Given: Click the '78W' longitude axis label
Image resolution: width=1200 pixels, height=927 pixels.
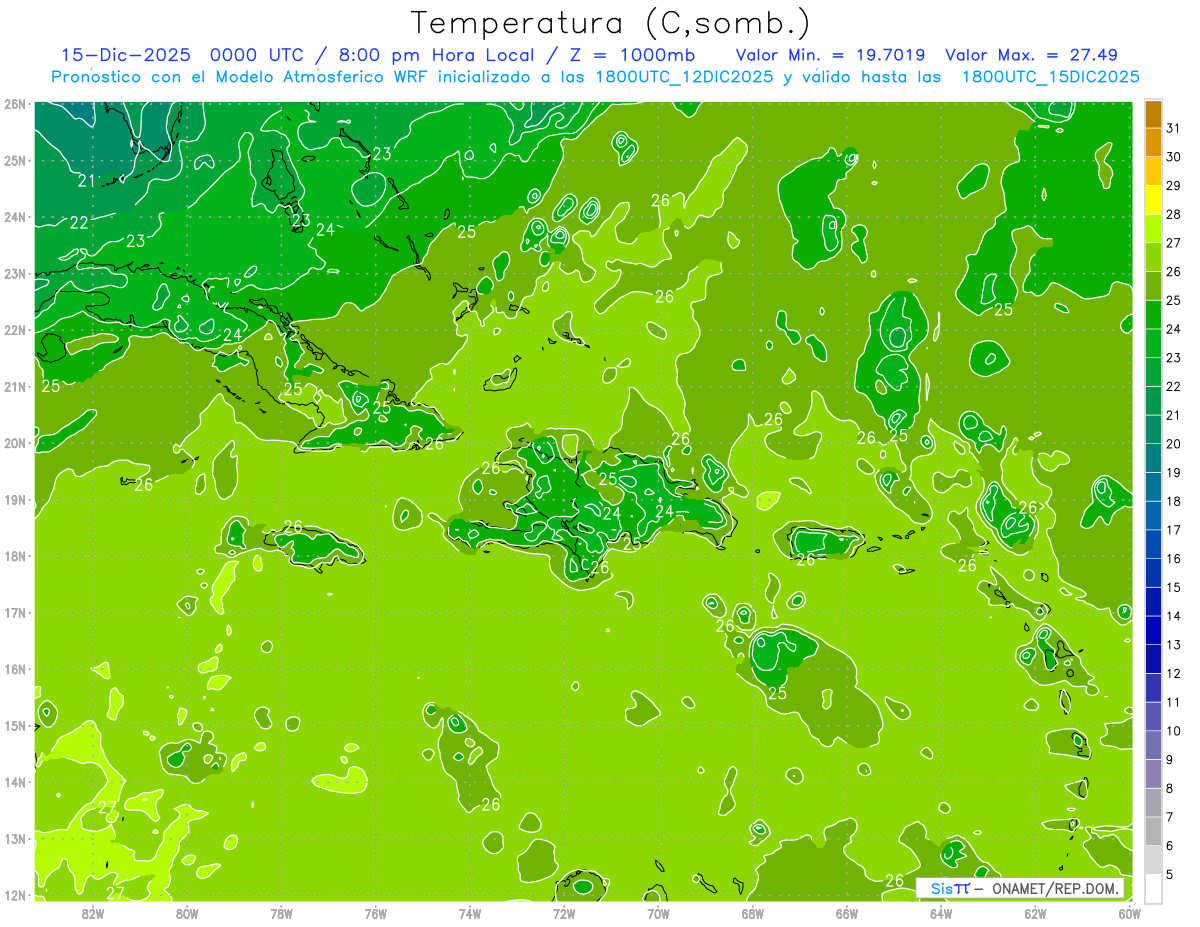Looking at the screenshot, I should [281, 913].
